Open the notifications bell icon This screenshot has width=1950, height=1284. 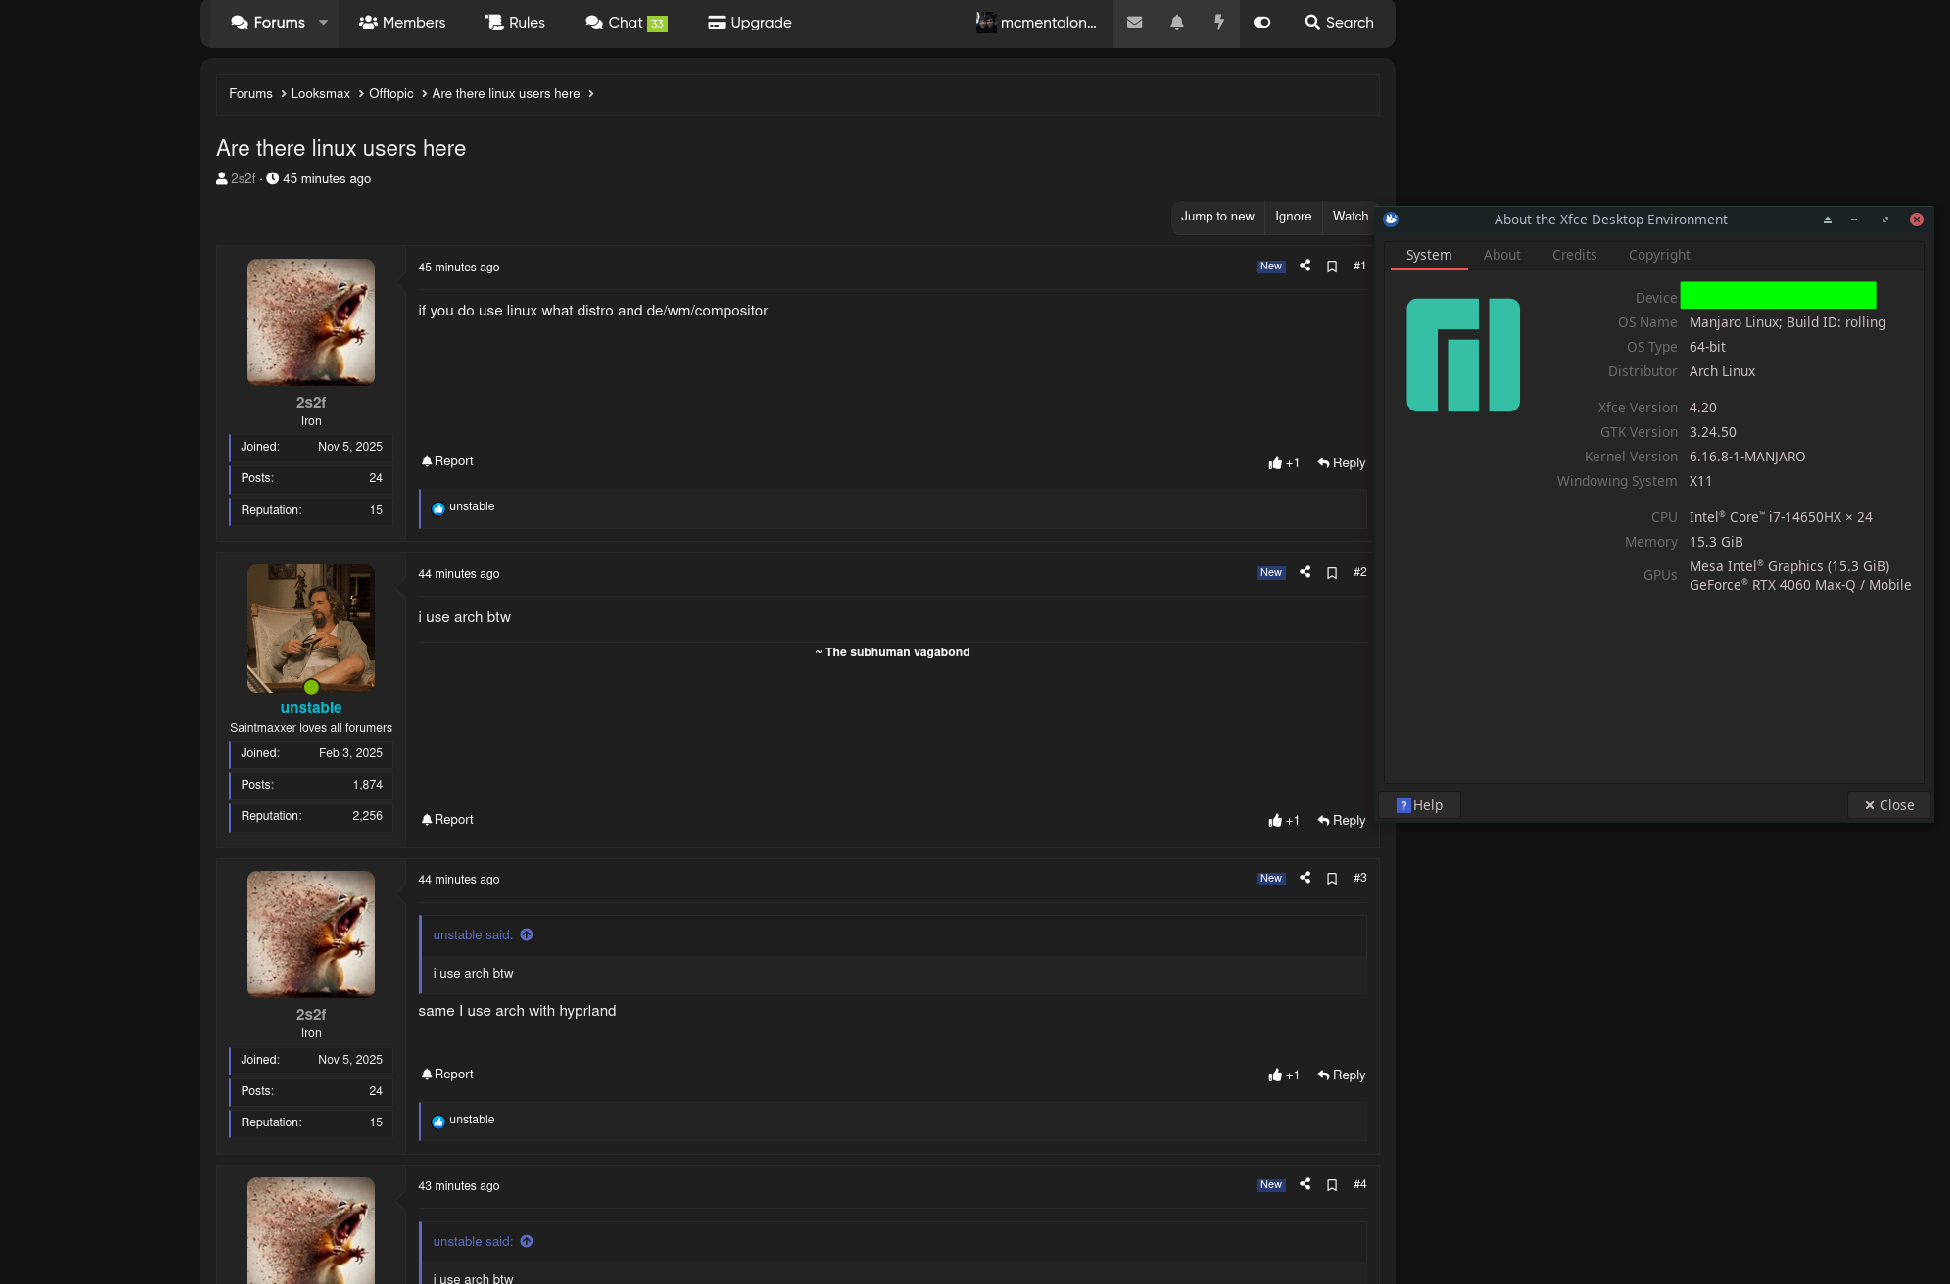coord(1177,22)
